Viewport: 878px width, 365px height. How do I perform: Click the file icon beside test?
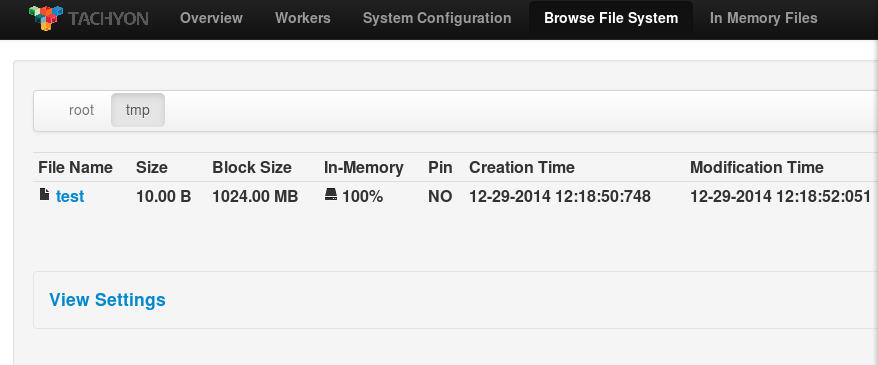pos(44,194)
